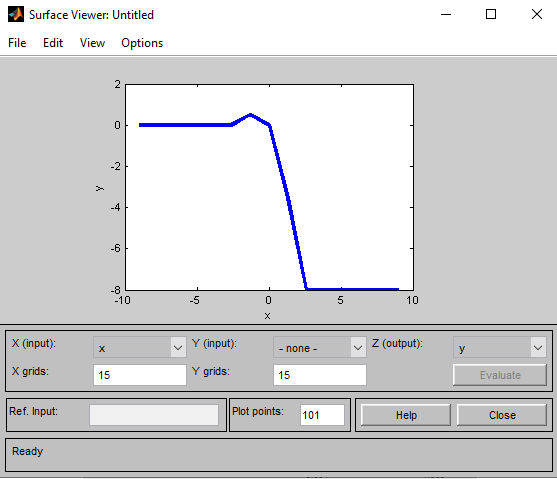Click the Ready status text

(x=27, y=451)
